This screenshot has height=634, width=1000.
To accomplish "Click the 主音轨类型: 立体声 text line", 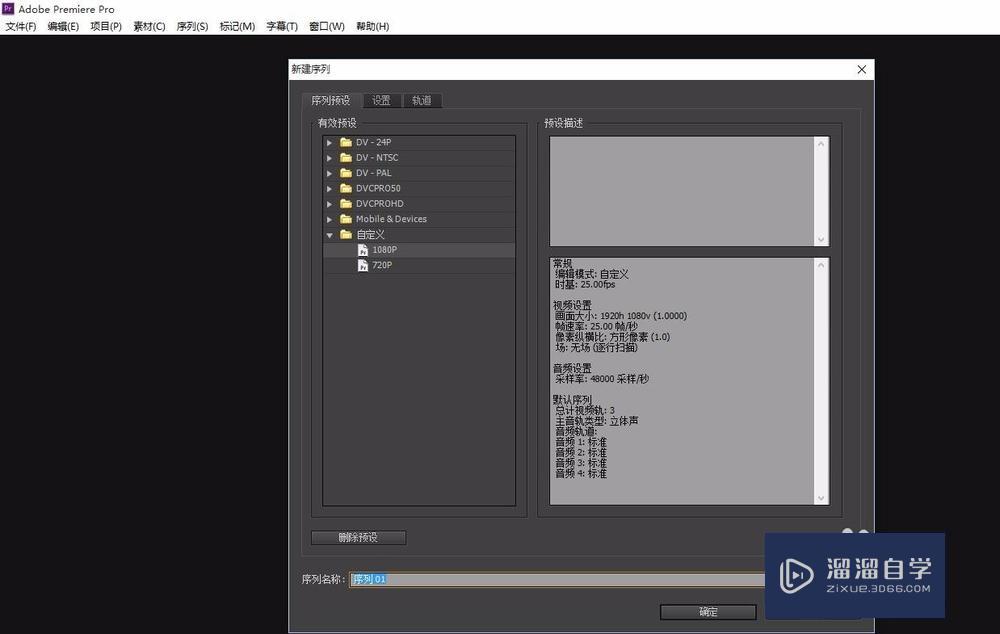I will click(x=596, y=421).
